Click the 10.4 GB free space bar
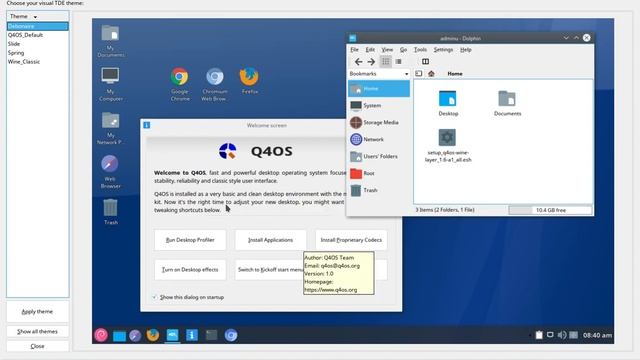Image resolution: width=640 pixels, height=360 pixels. pos(550,210)
